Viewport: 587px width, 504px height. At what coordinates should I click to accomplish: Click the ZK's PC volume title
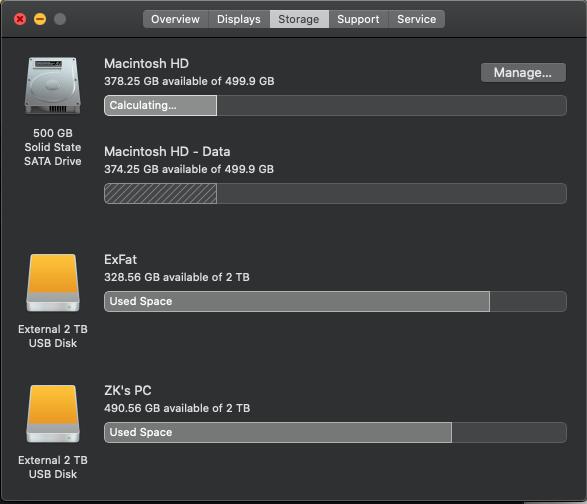point(128,391)
